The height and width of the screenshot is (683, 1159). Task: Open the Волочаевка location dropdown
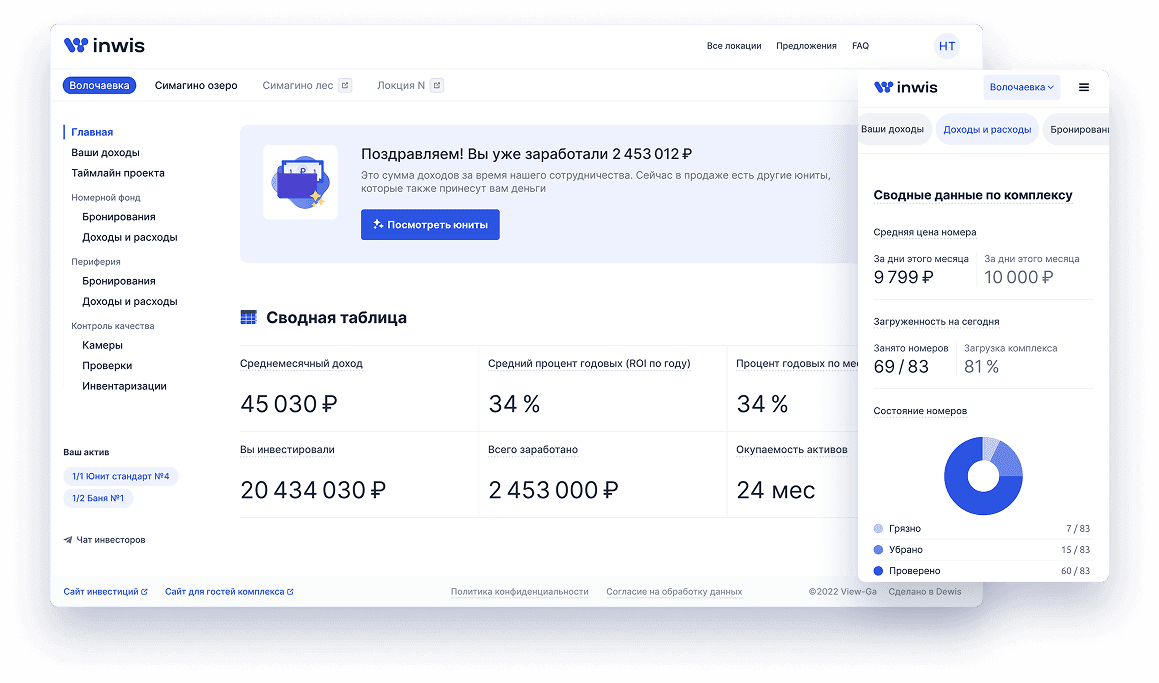1021,88
